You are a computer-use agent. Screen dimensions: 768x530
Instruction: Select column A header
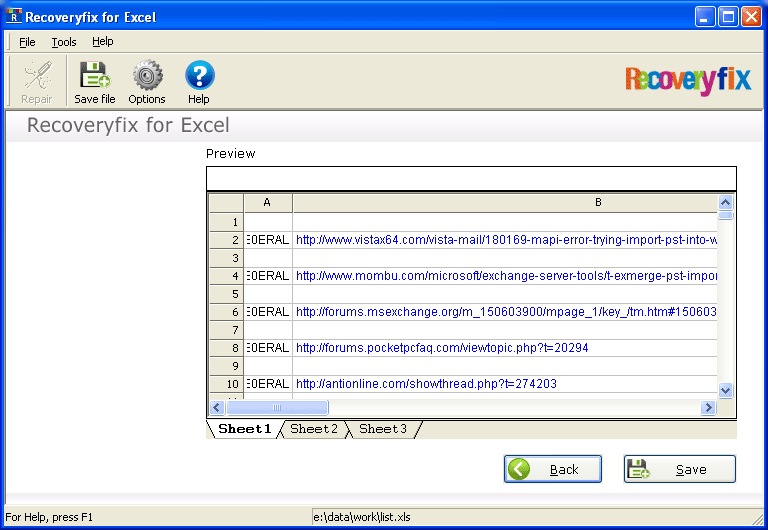pos(268,203)
